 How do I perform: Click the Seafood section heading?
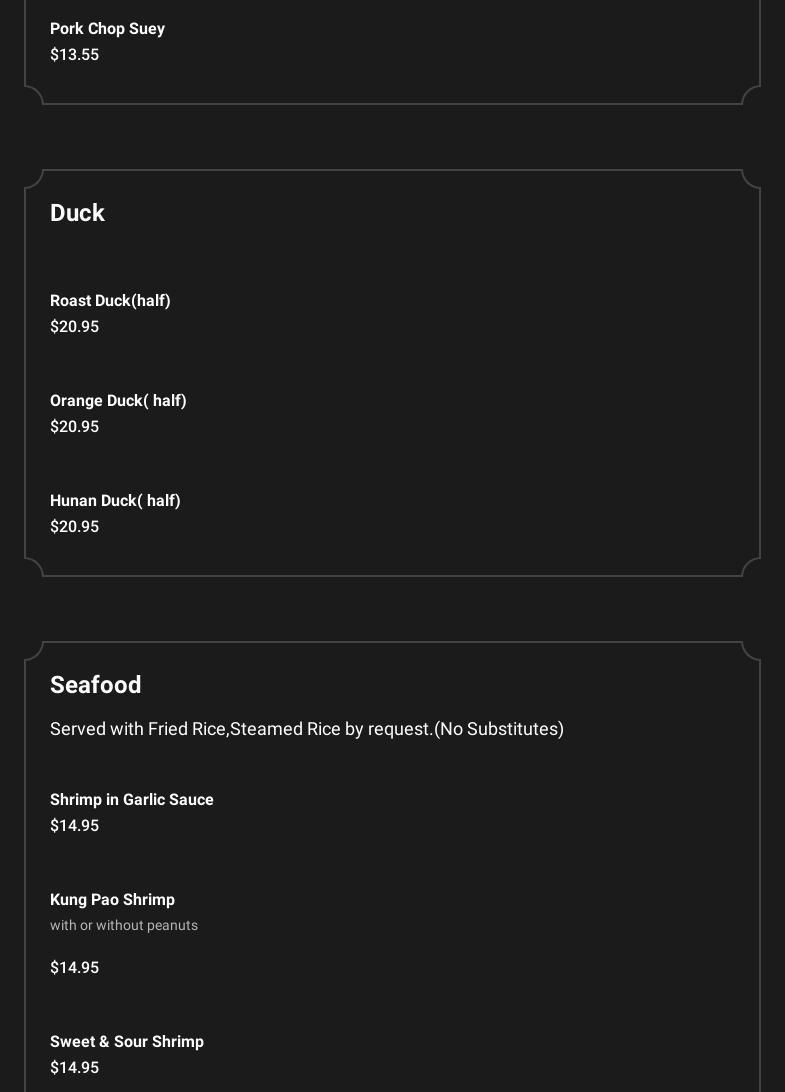(95, 685)
